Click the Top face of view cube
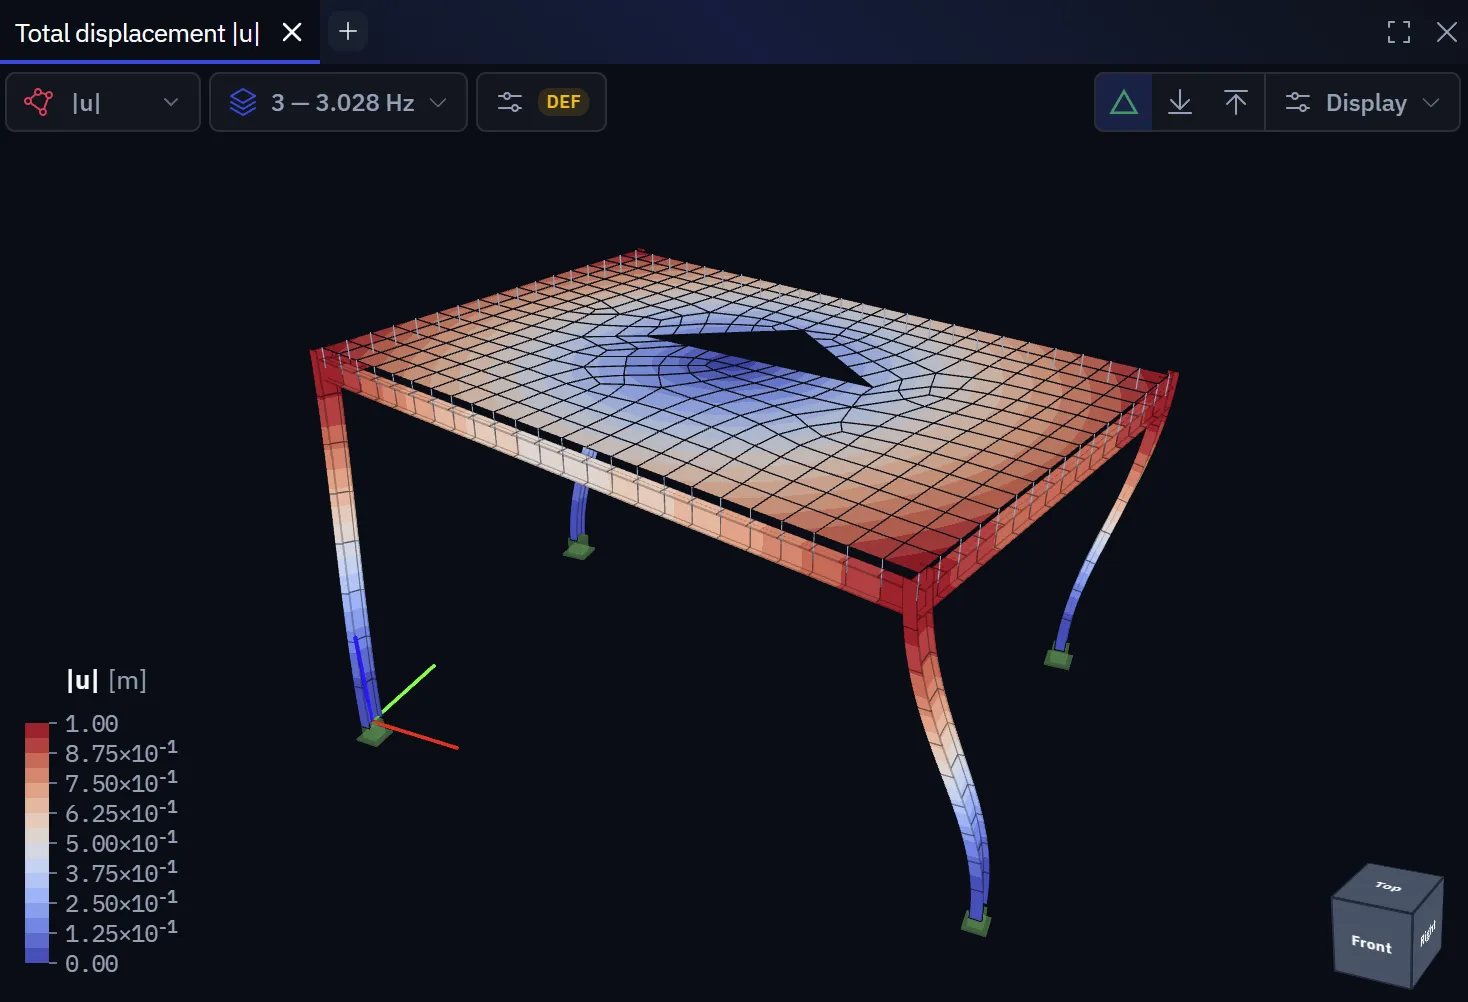Screen dimensions: 1468x1002 point(1388,886)
